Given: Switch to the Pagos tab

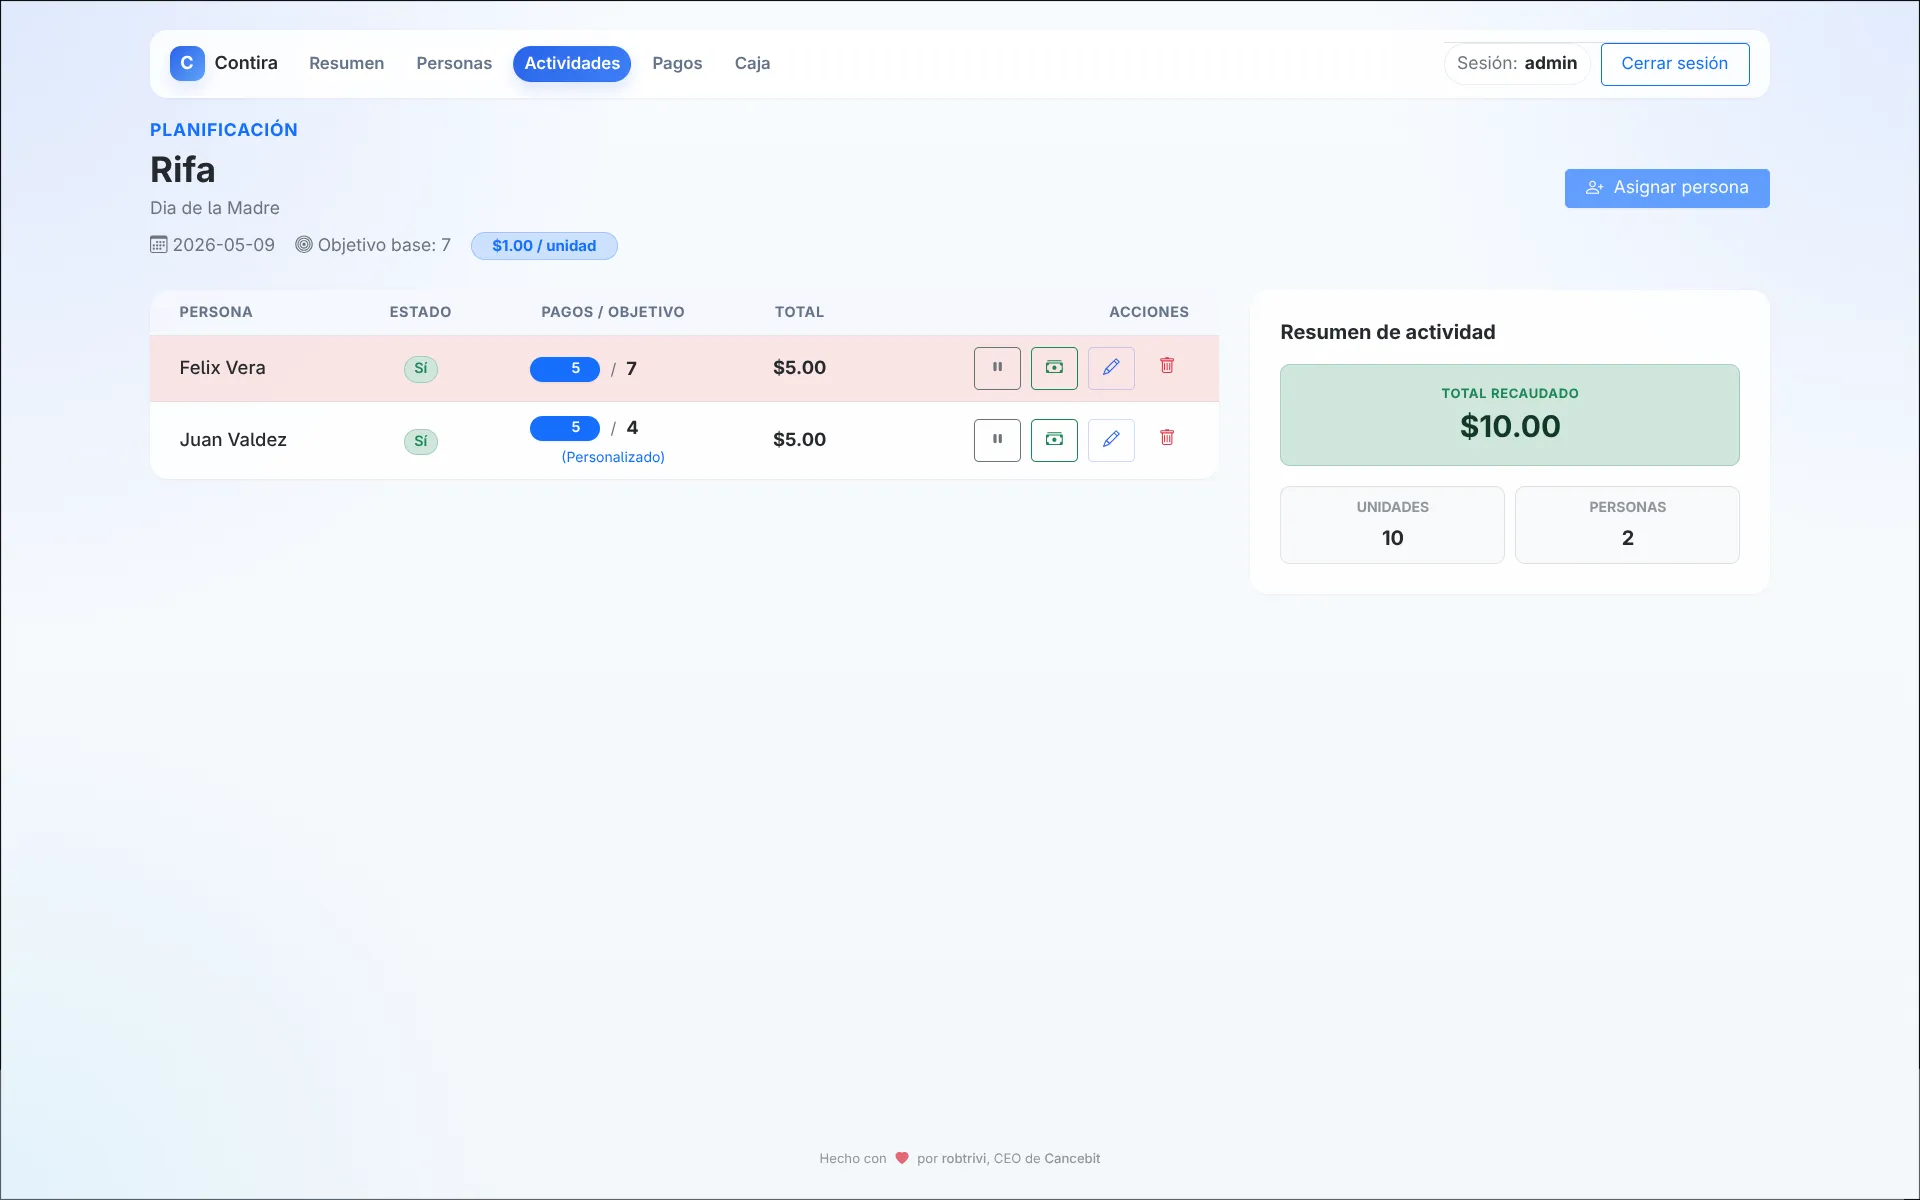Looking at the screenshot, I should click(x=677, y=64).
